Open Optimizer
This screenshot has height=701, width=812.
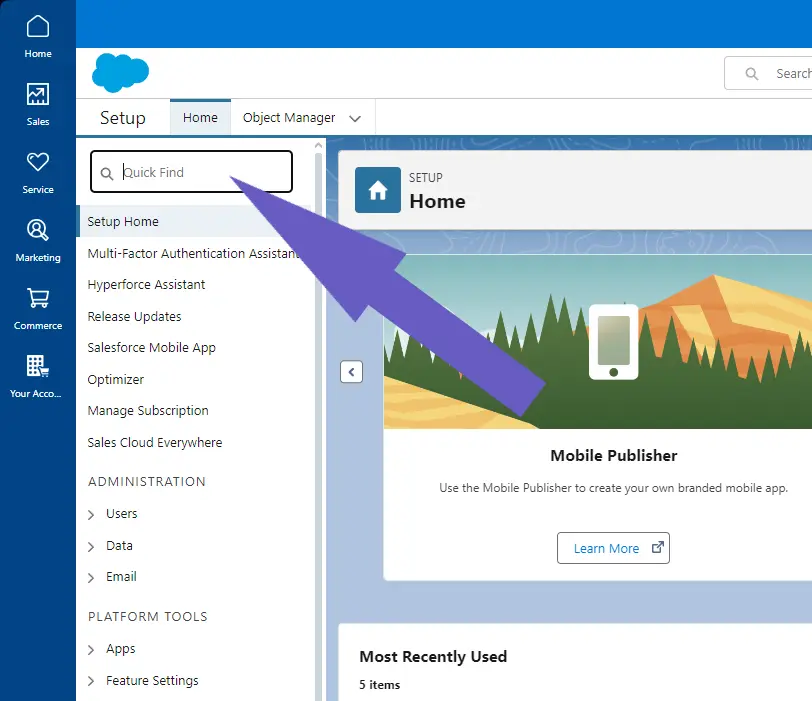[x=115, y=379]
